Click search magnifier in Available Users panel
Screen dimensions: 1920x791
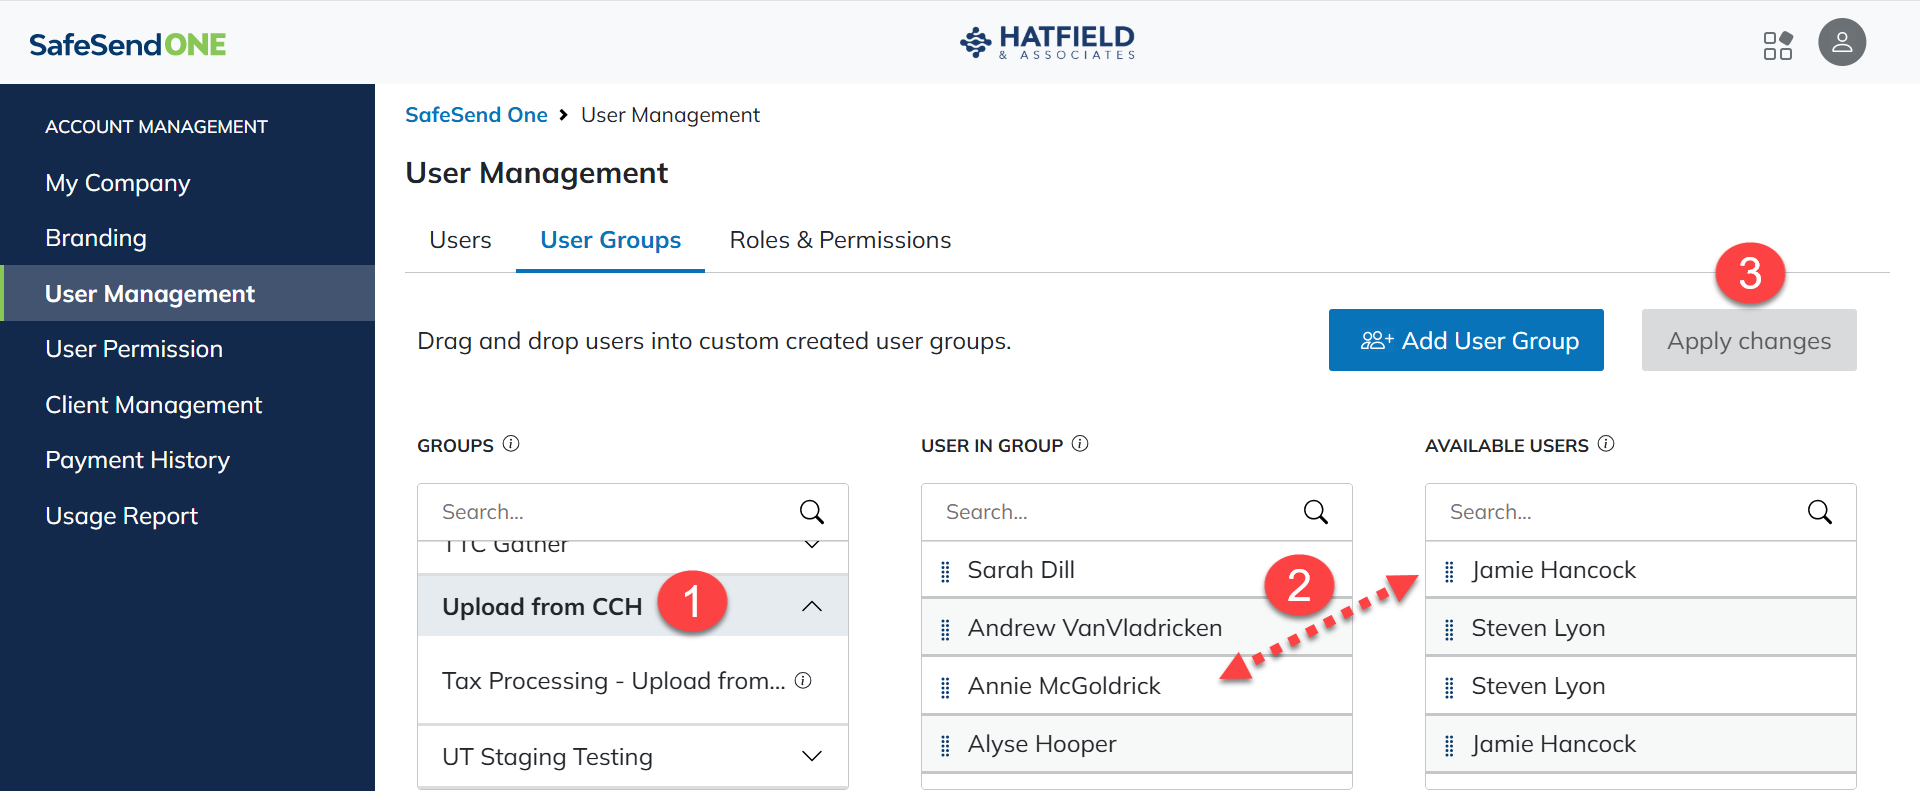coord(1819,512)
